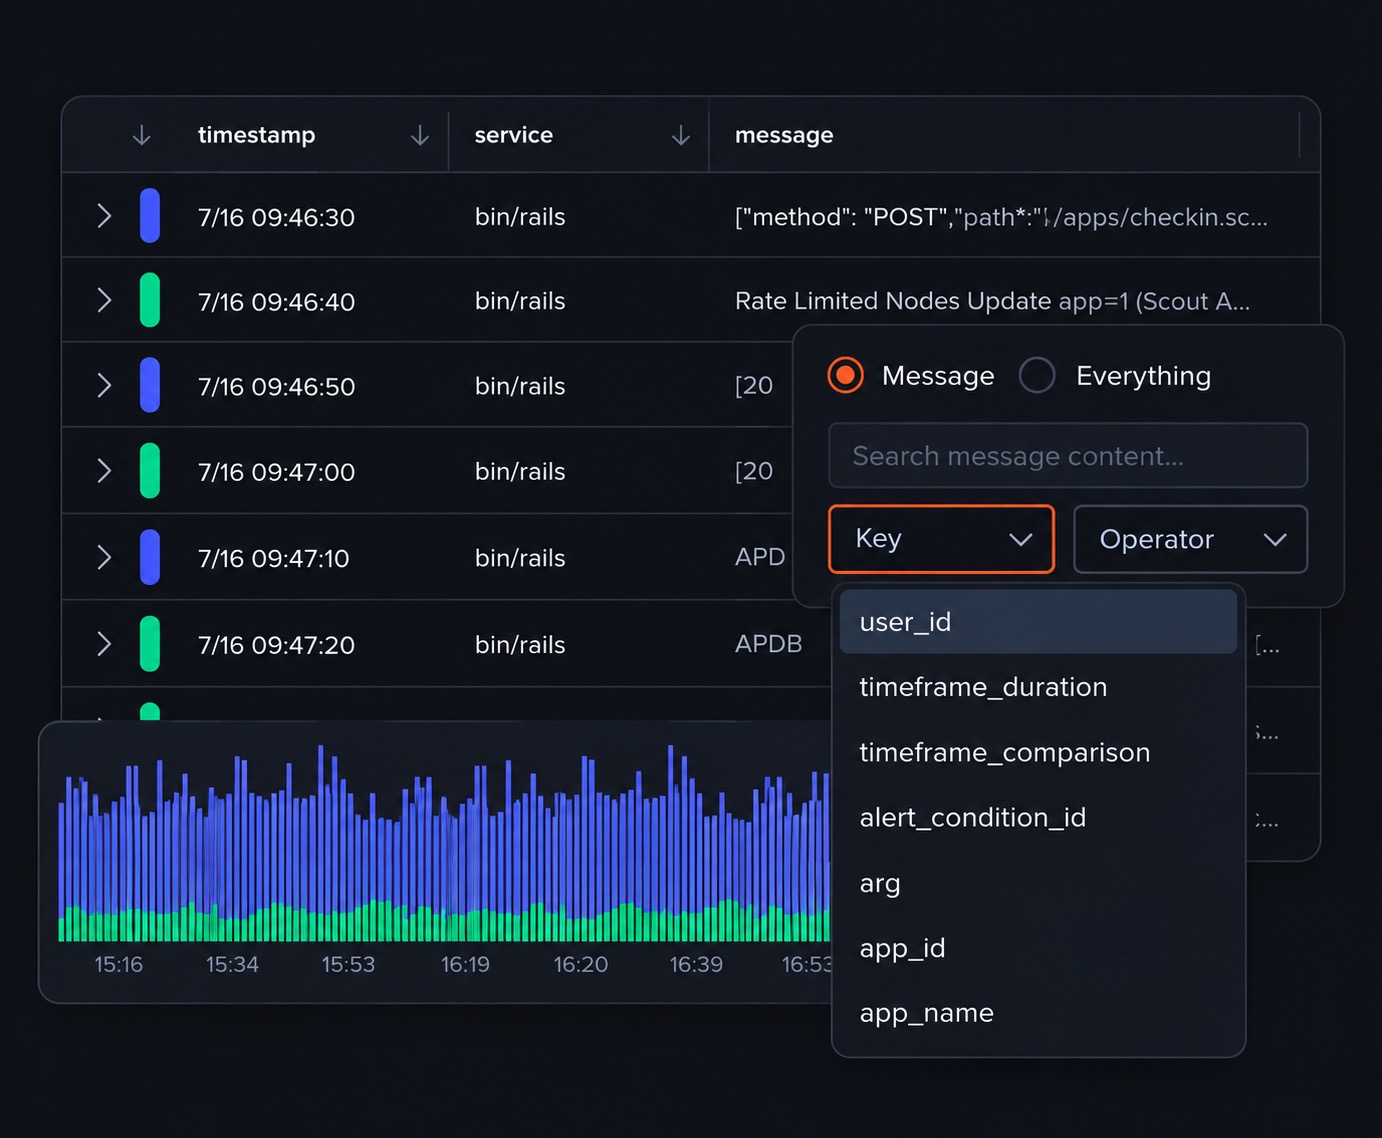Expand the 09:46:50 log row
The image size is (1382, 1138).
click(x=104, y=385)
